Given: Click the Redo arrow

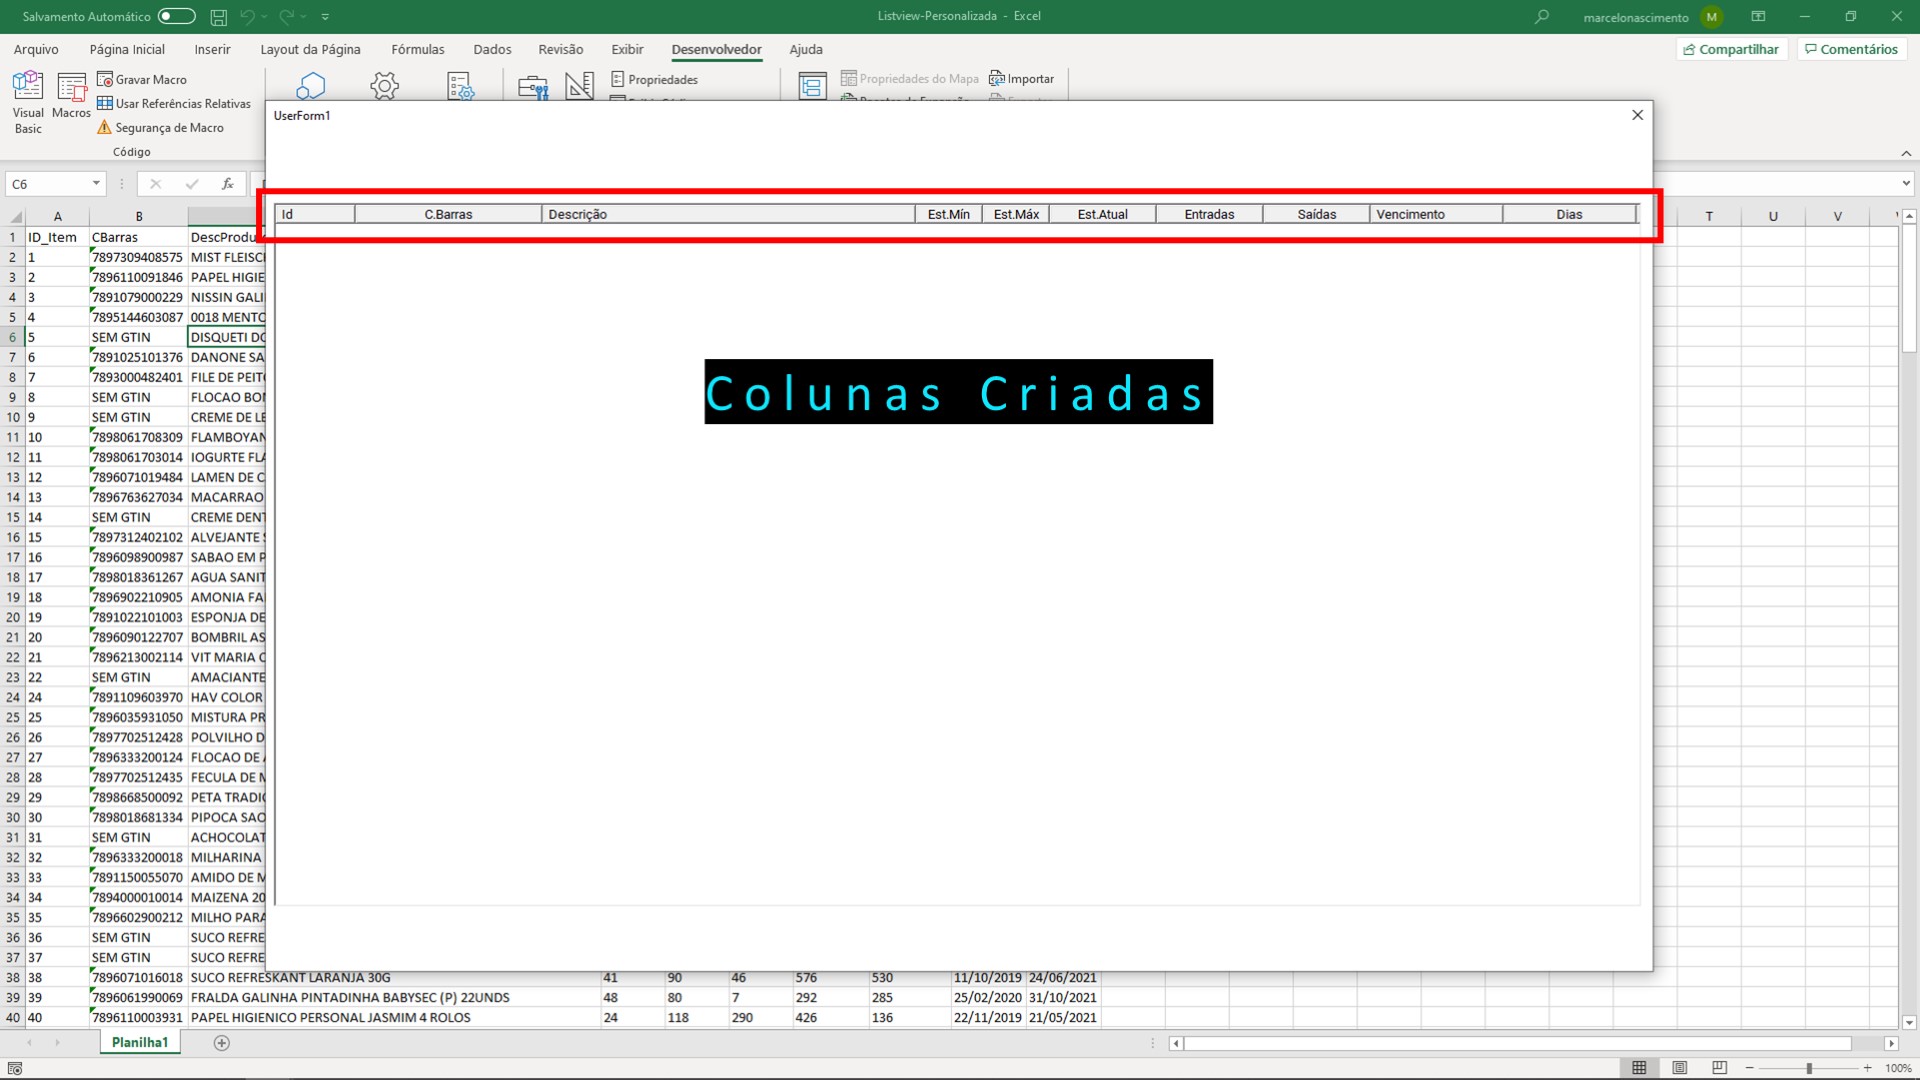Looking at the screenshot, I should tap(286, 16).
